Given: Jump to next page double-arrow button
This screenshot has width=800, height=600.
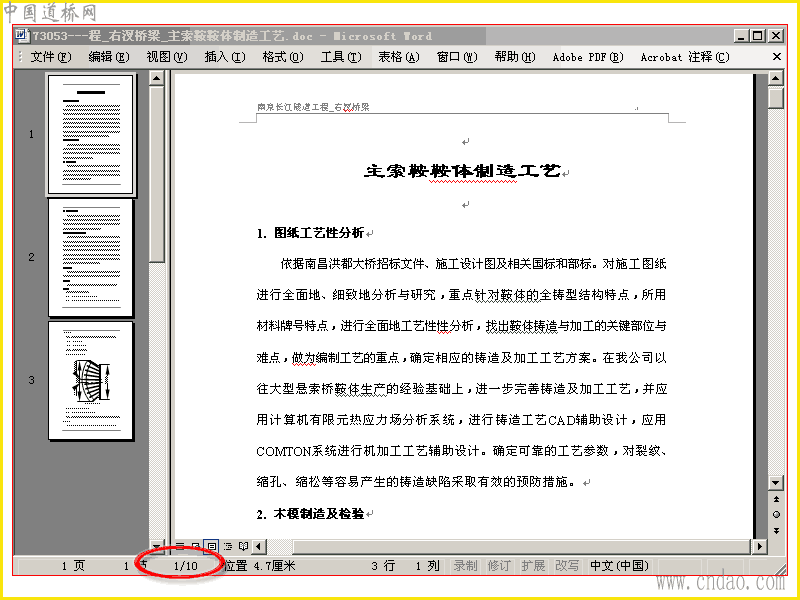Looking at the screenshot, I should point(776,531).
